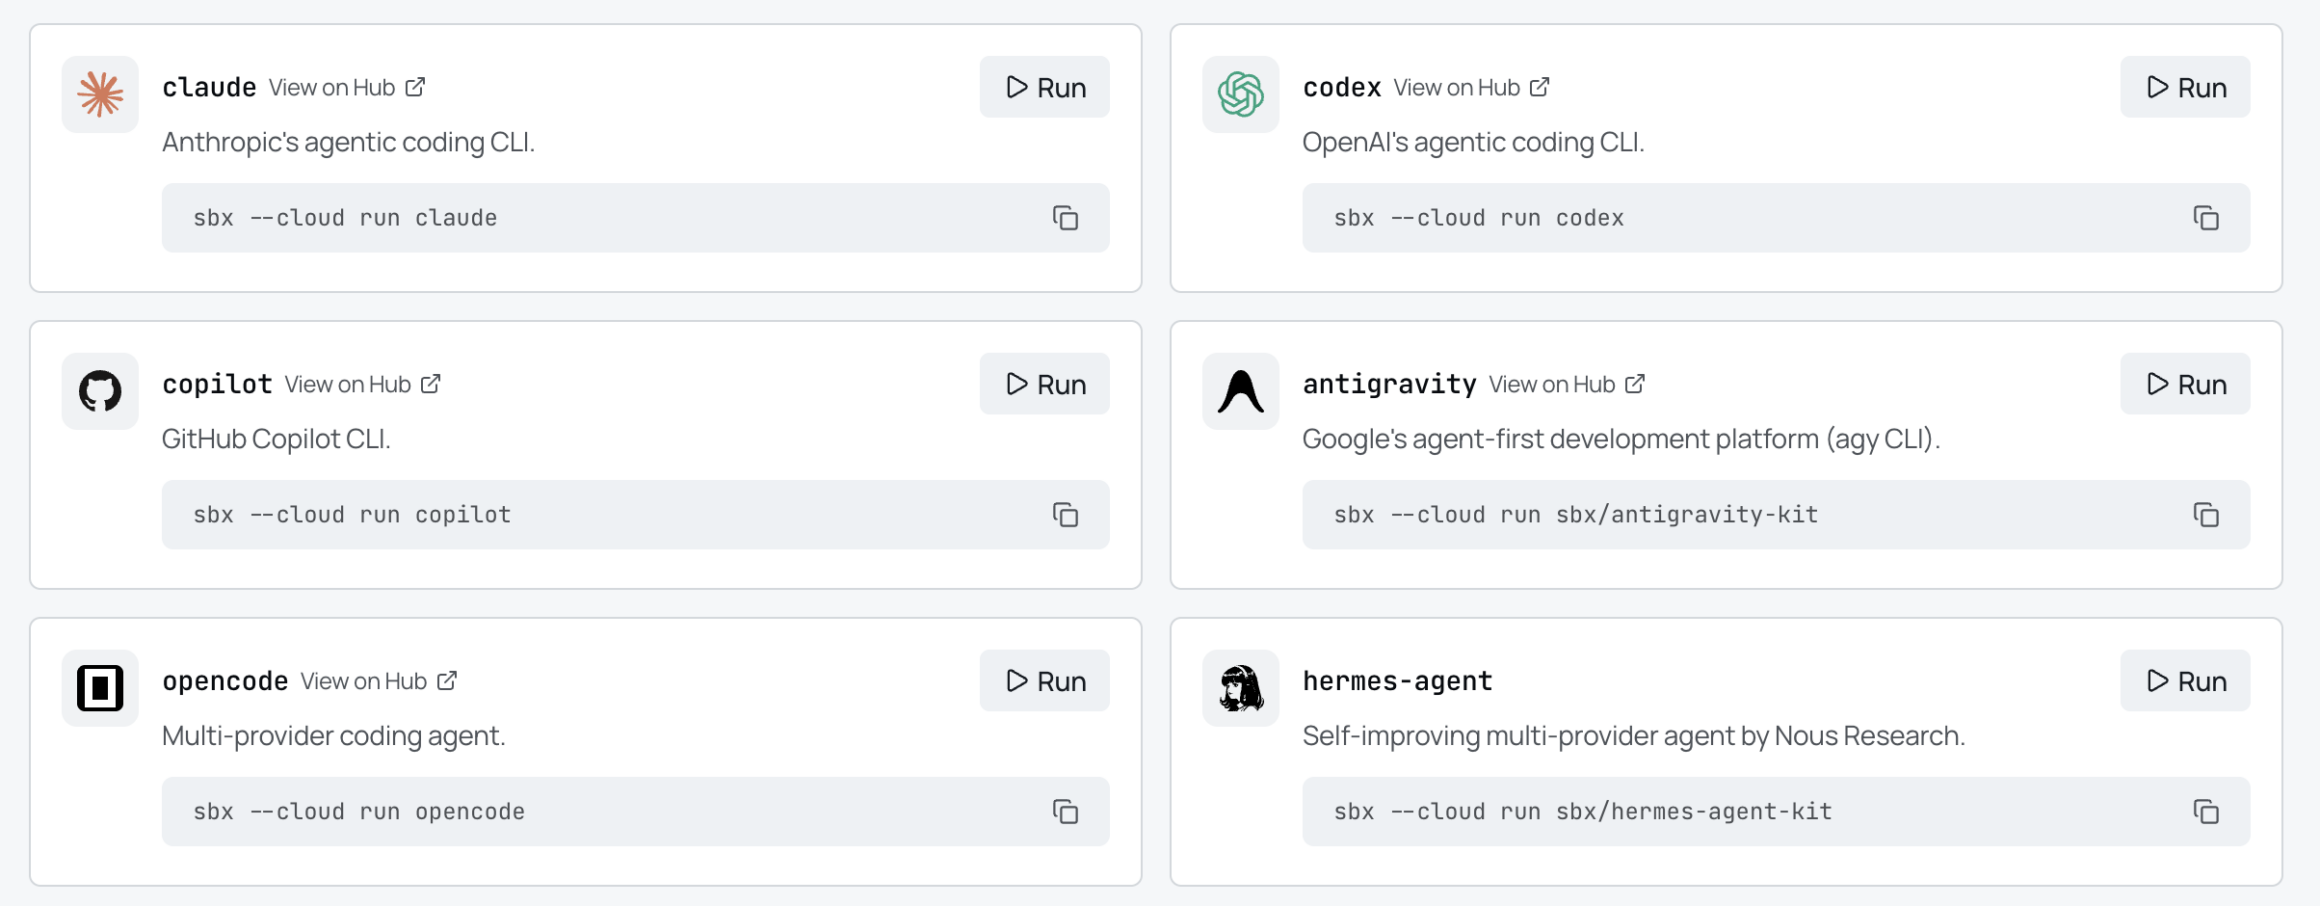This screenshot has width=2320, height=906.
Task: Copy the 'sbx --cloud run opencode' command
Action: point(1065,812)
